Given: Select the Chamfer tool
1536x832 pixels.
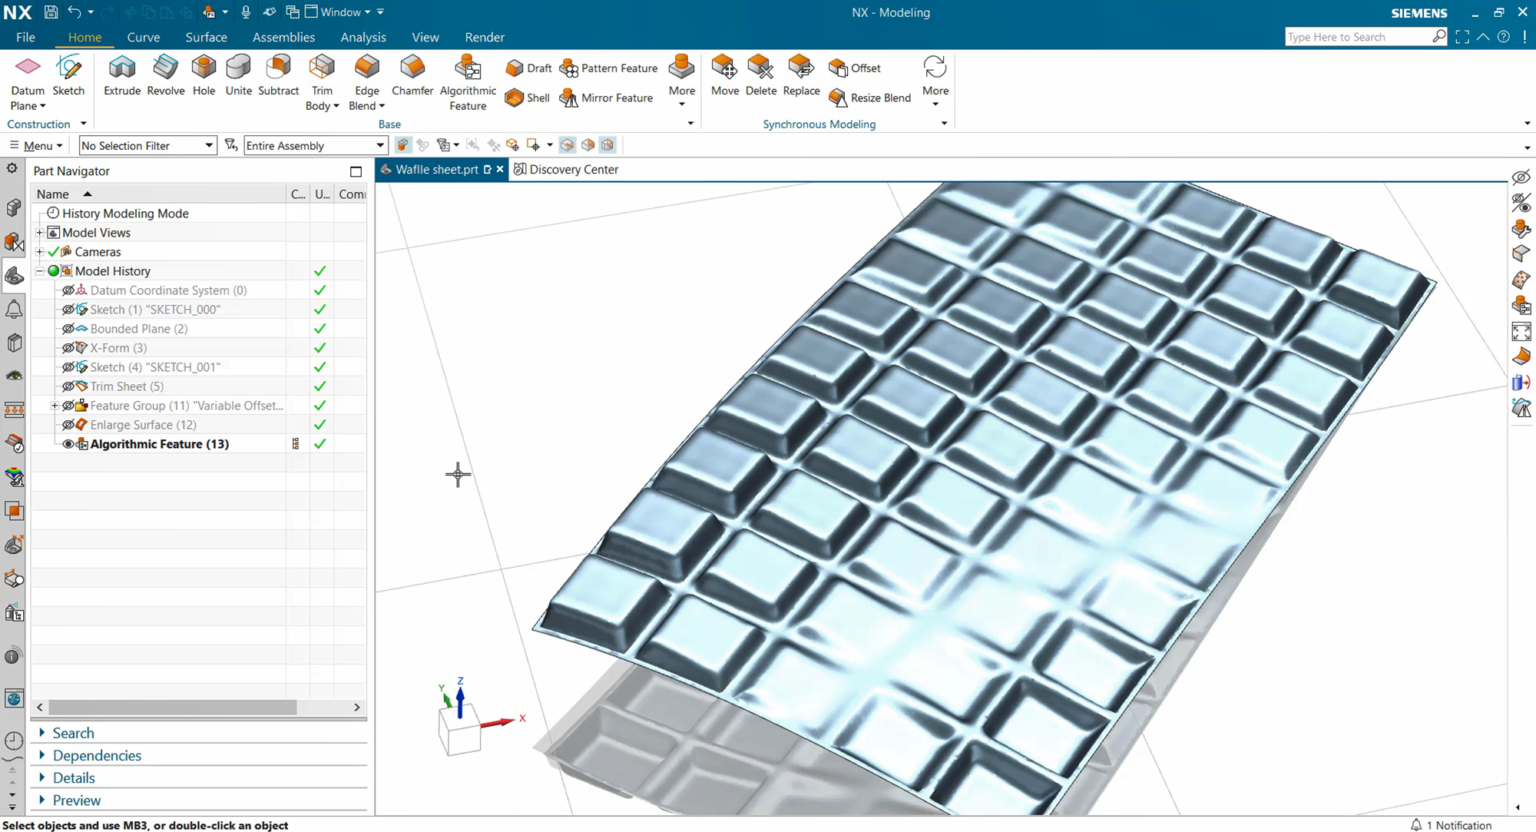Looking at the screenshot, I should tap(412, 76).
